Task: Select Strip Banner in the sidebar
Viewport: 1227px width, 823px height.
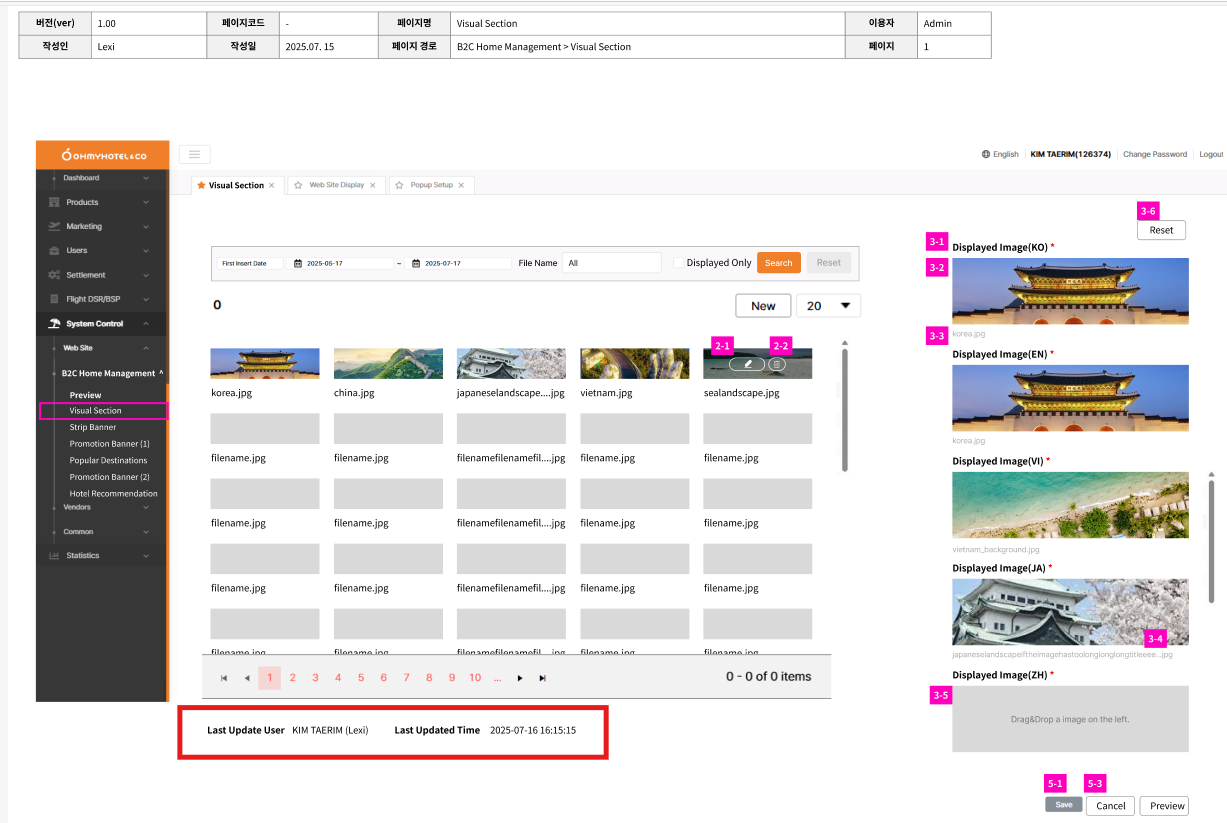Action: (x=93, y=427)
